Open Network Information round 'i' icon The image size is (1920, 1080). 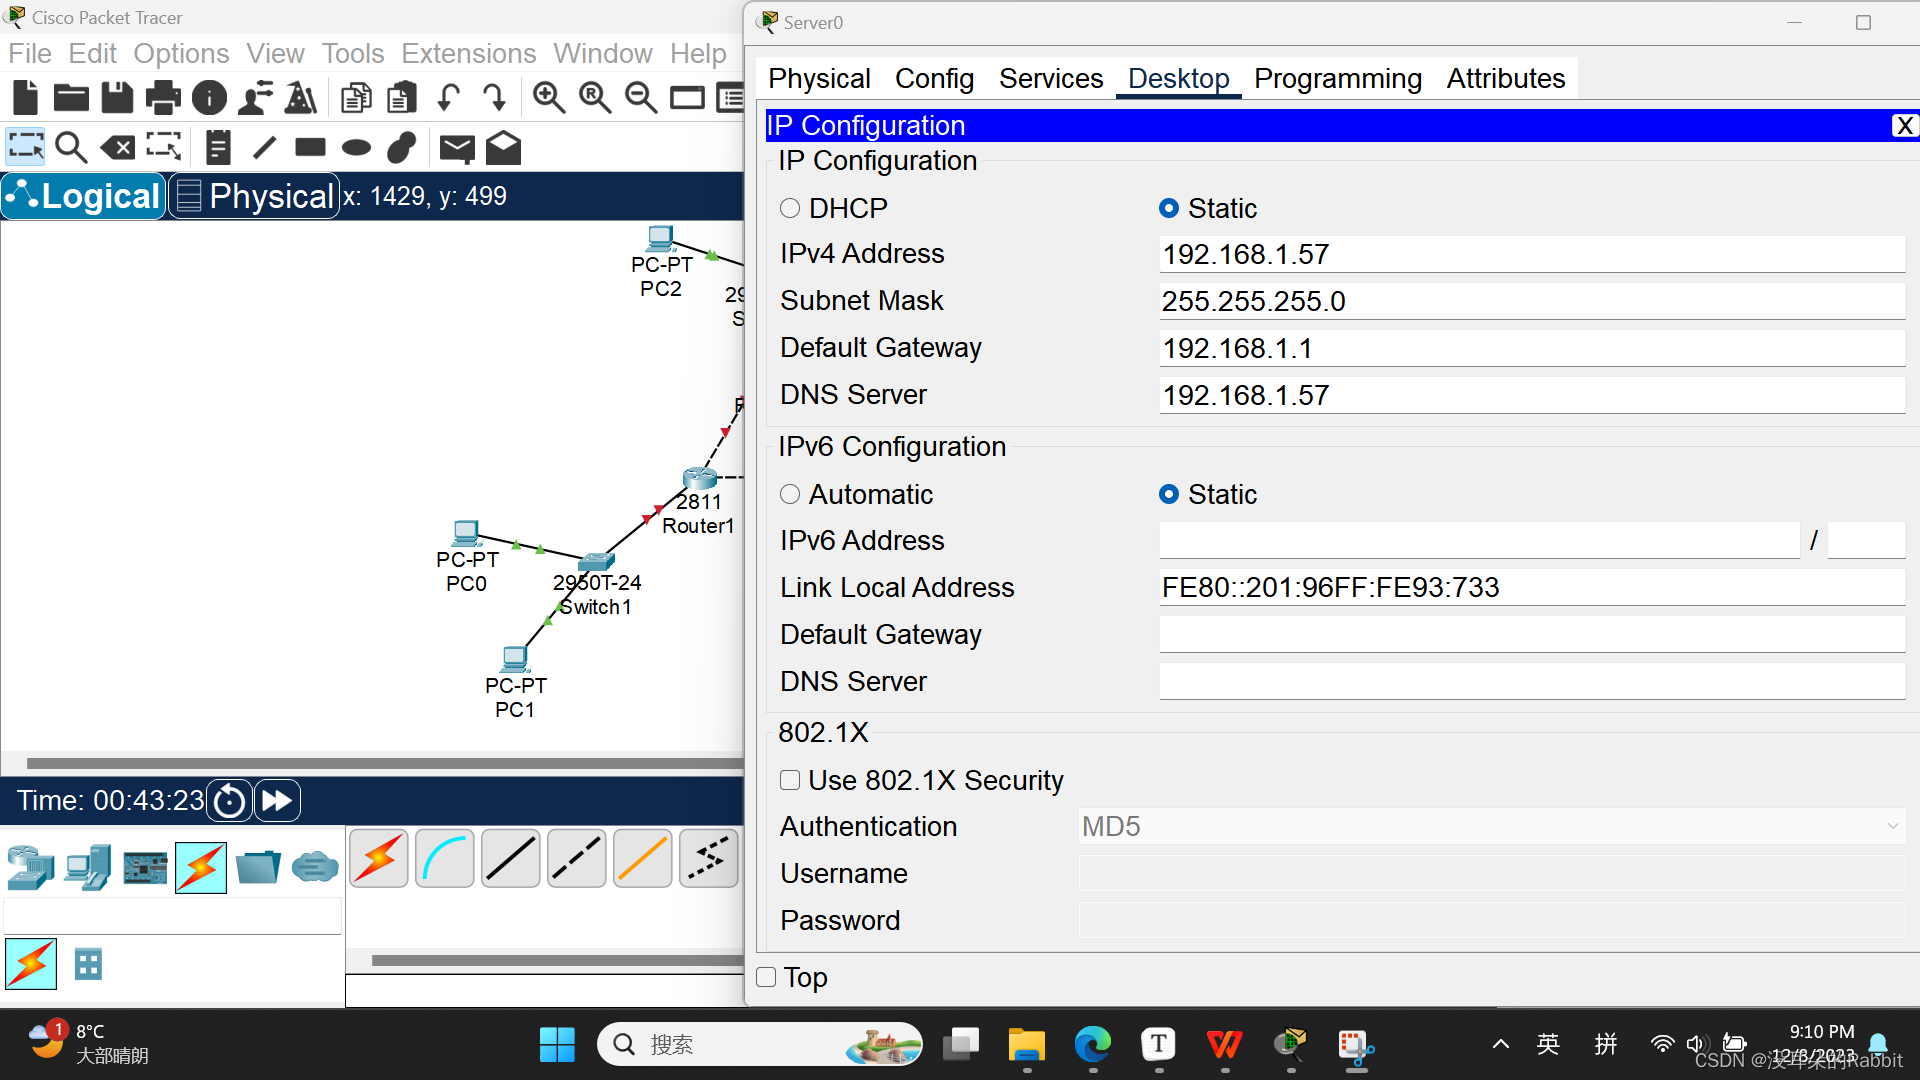coord(209,97)
